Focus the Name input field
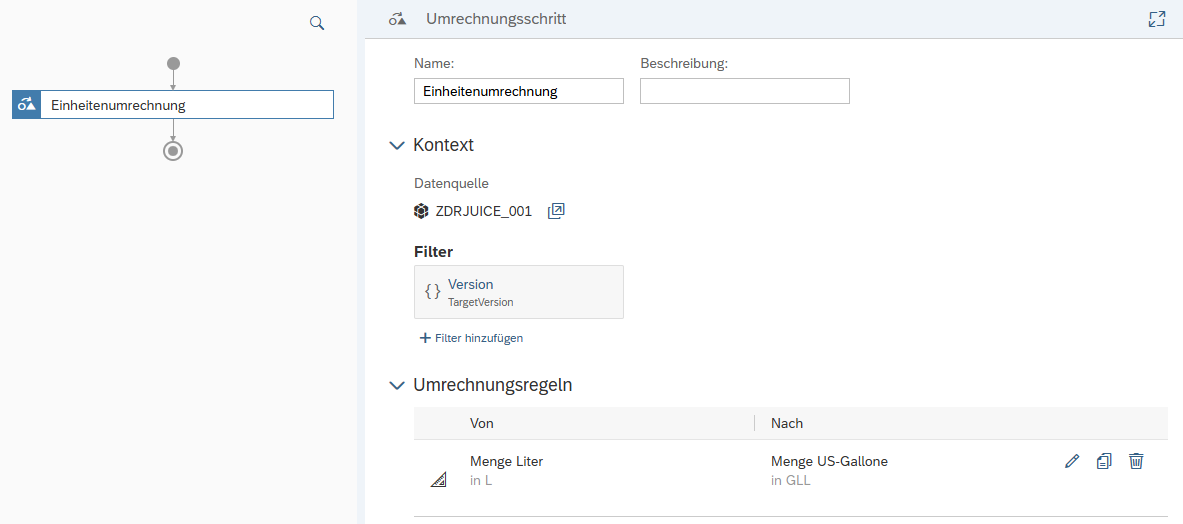Viewport: 1183px width, 524px height. click(x=519, y=91)
